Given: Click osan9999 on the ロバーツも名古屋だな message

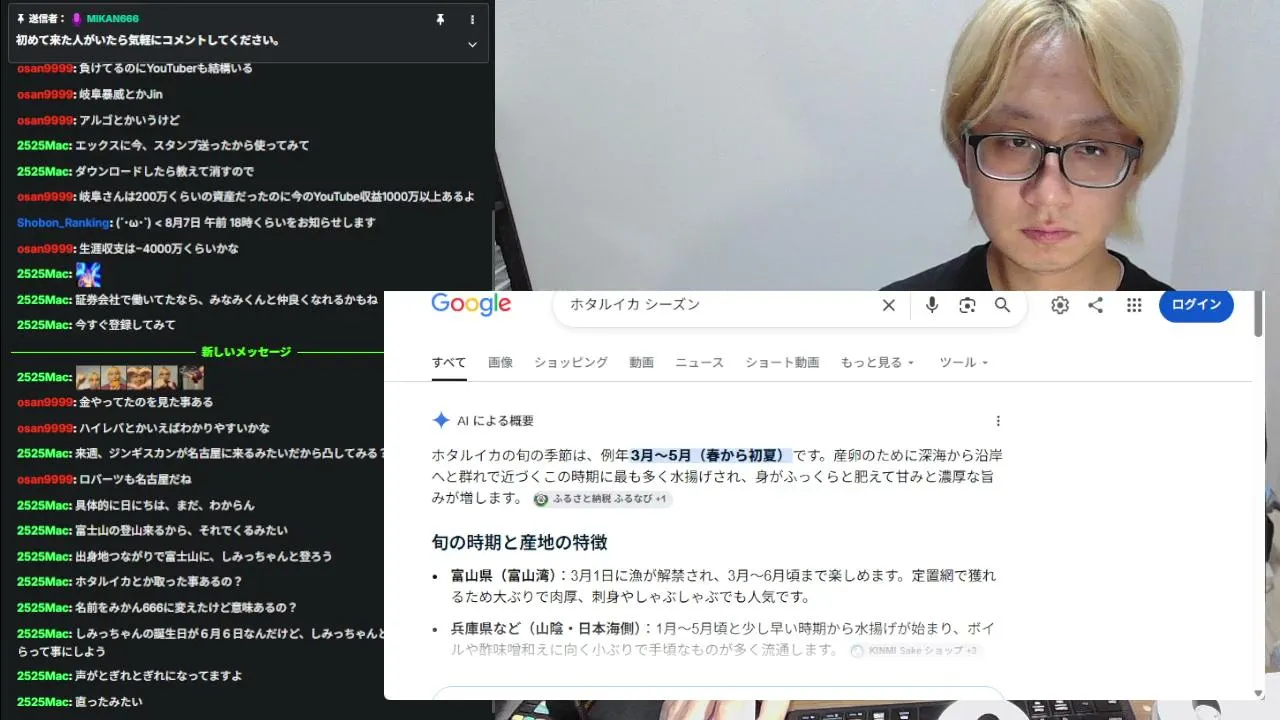Looking at the screenshot, I should tap(45, 479).
